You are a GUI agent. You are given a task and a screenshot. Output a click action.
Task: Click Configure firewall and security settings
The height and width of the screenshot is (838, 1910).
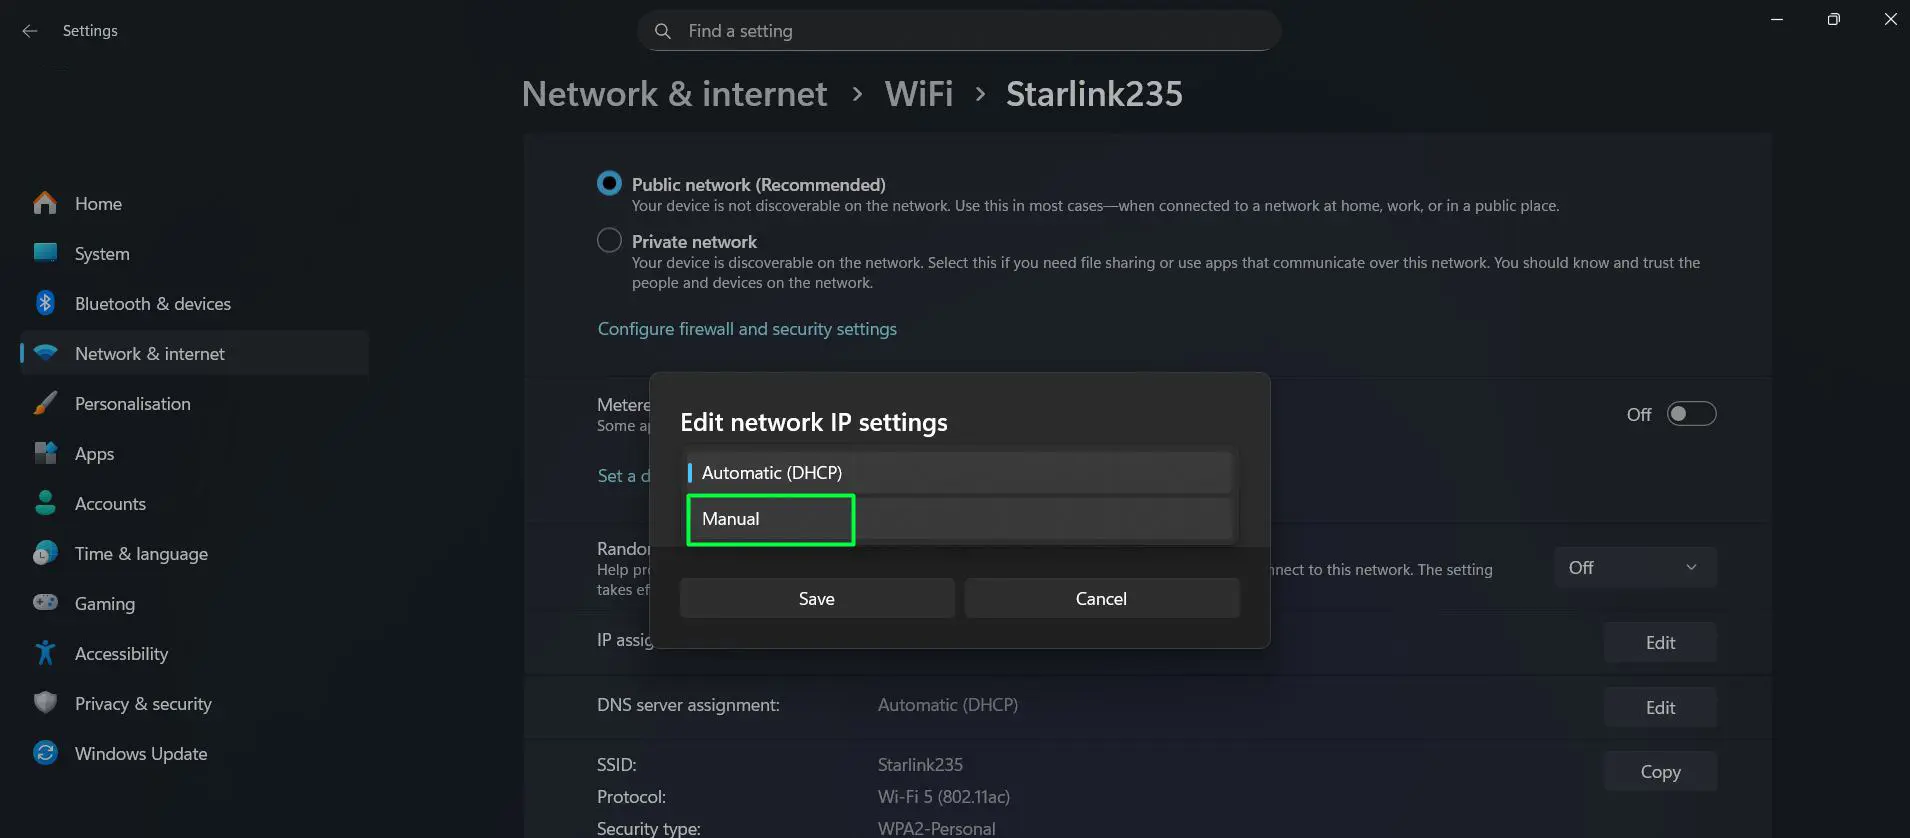click(746, 328)
